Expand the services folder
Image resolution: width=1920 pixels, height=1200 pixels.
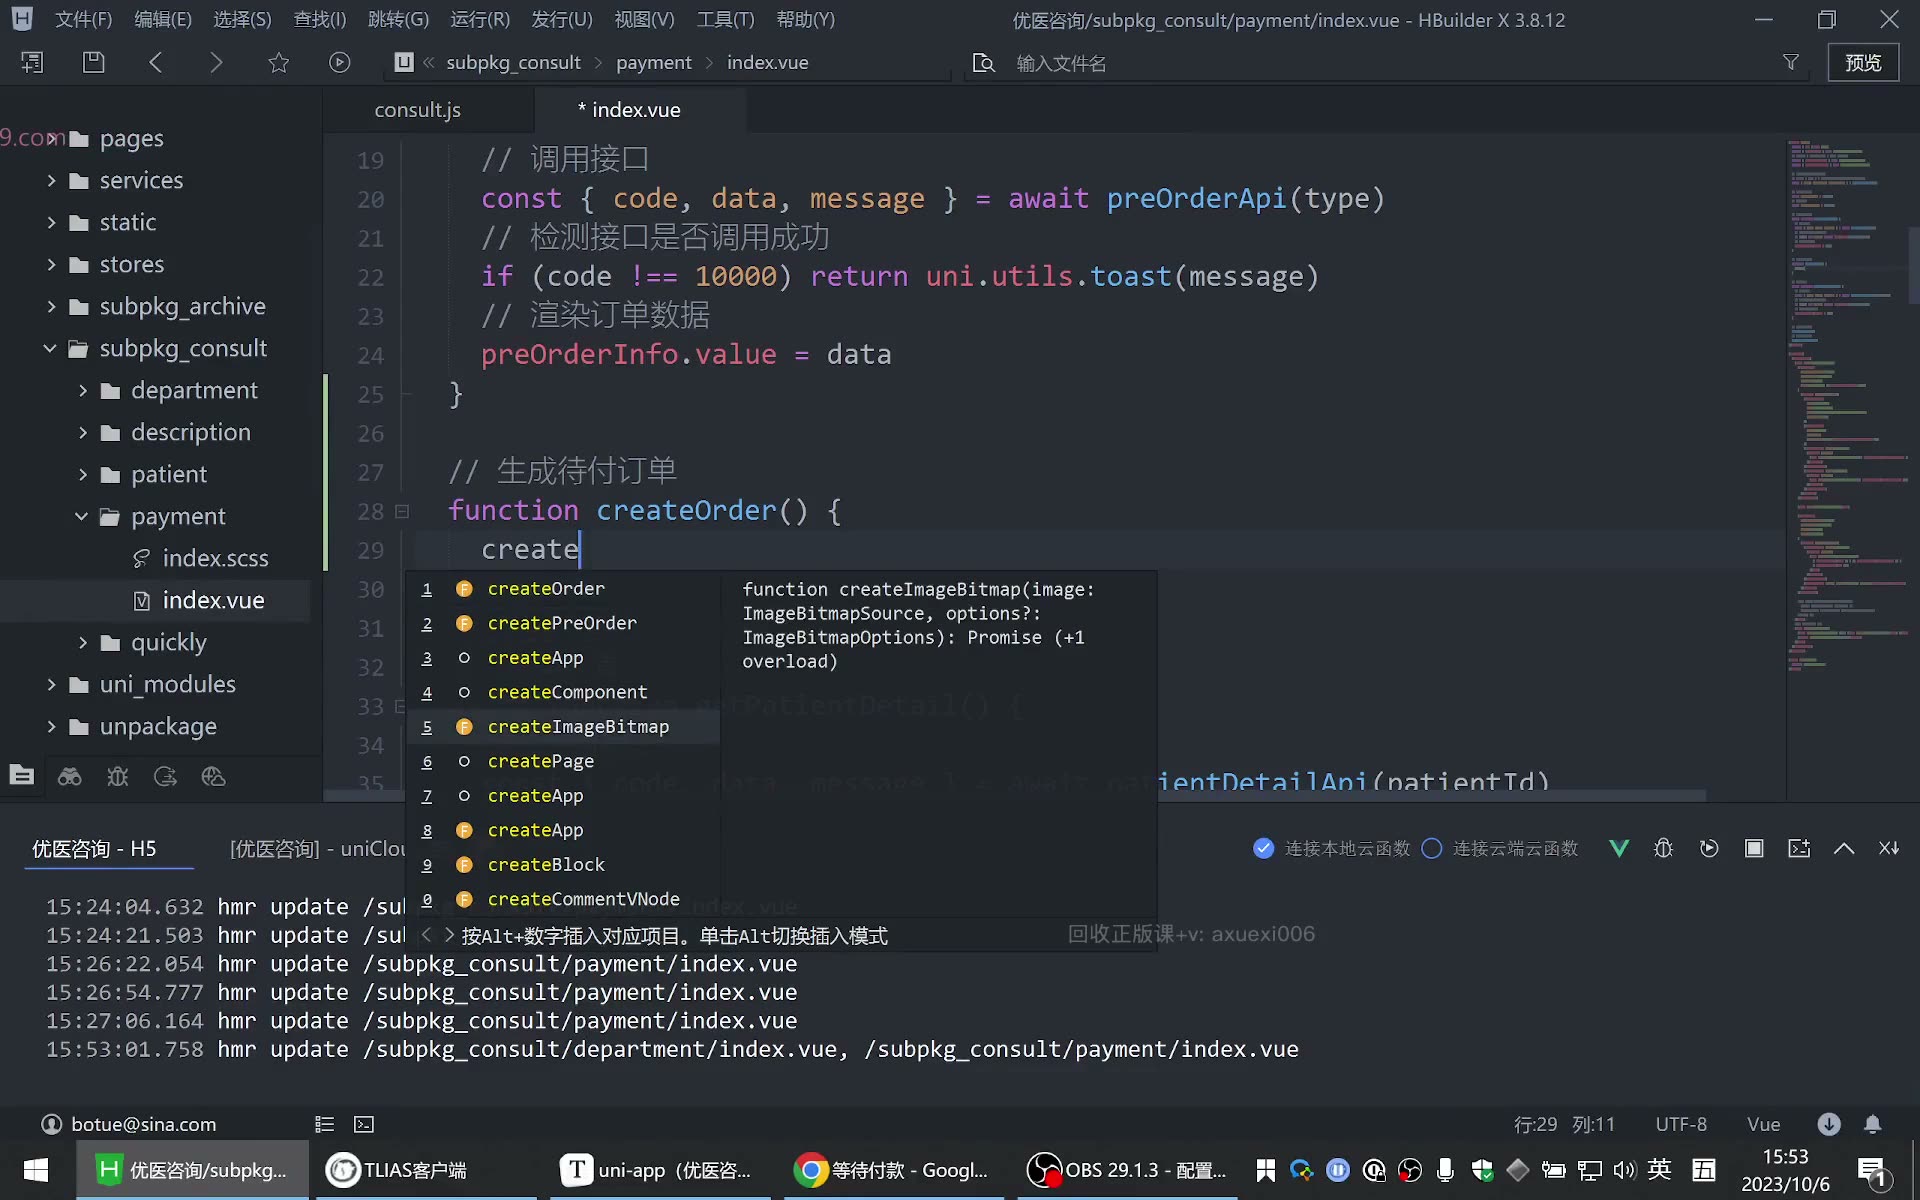point(51,180)
